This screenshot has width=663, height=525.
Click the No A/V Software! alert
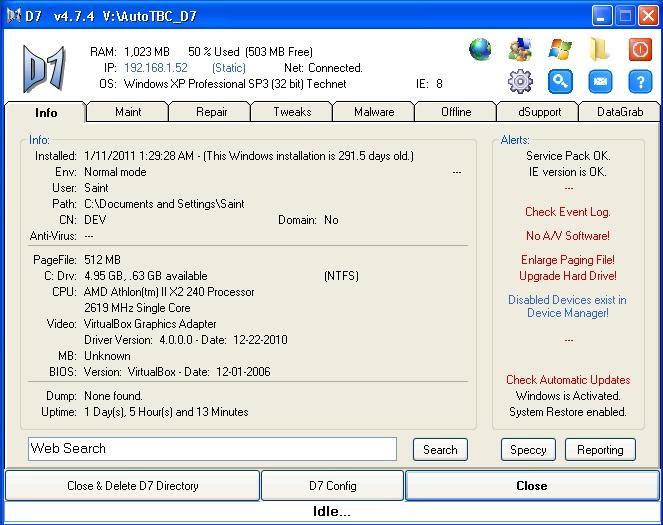click(568, 235)
